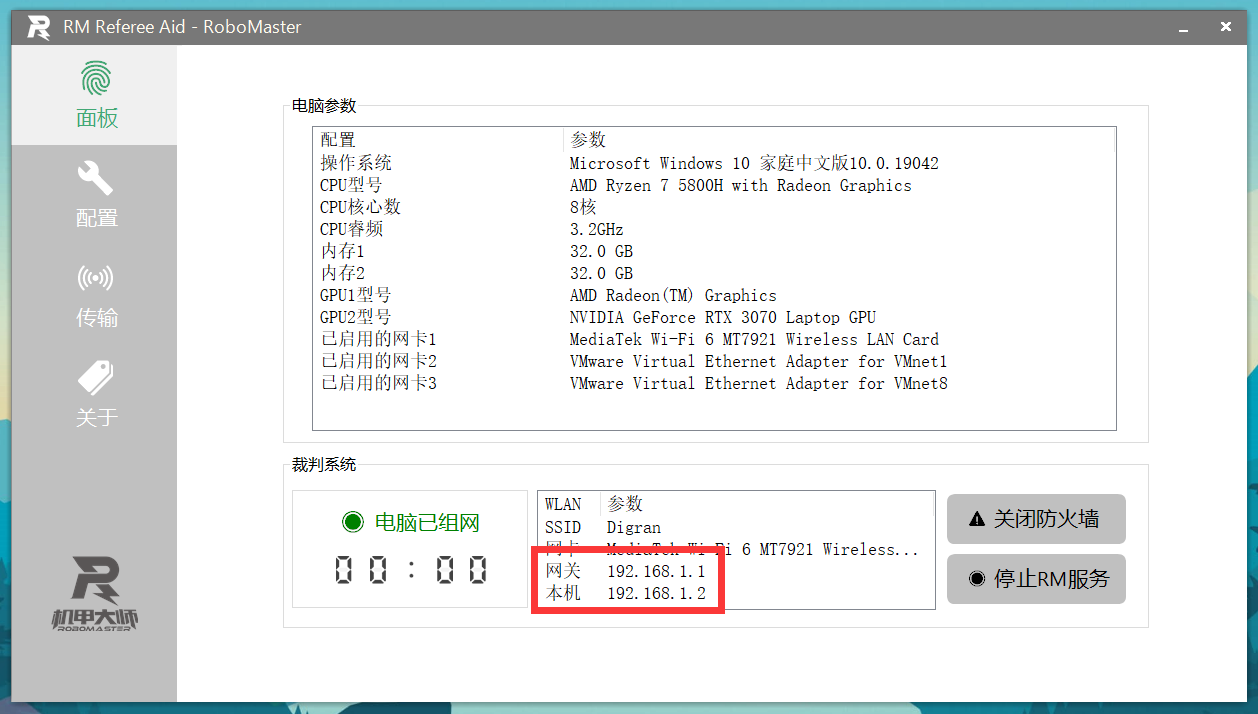Click the record dot icon on 停止RM服务

pyautogui.click(x=977, y=579)
